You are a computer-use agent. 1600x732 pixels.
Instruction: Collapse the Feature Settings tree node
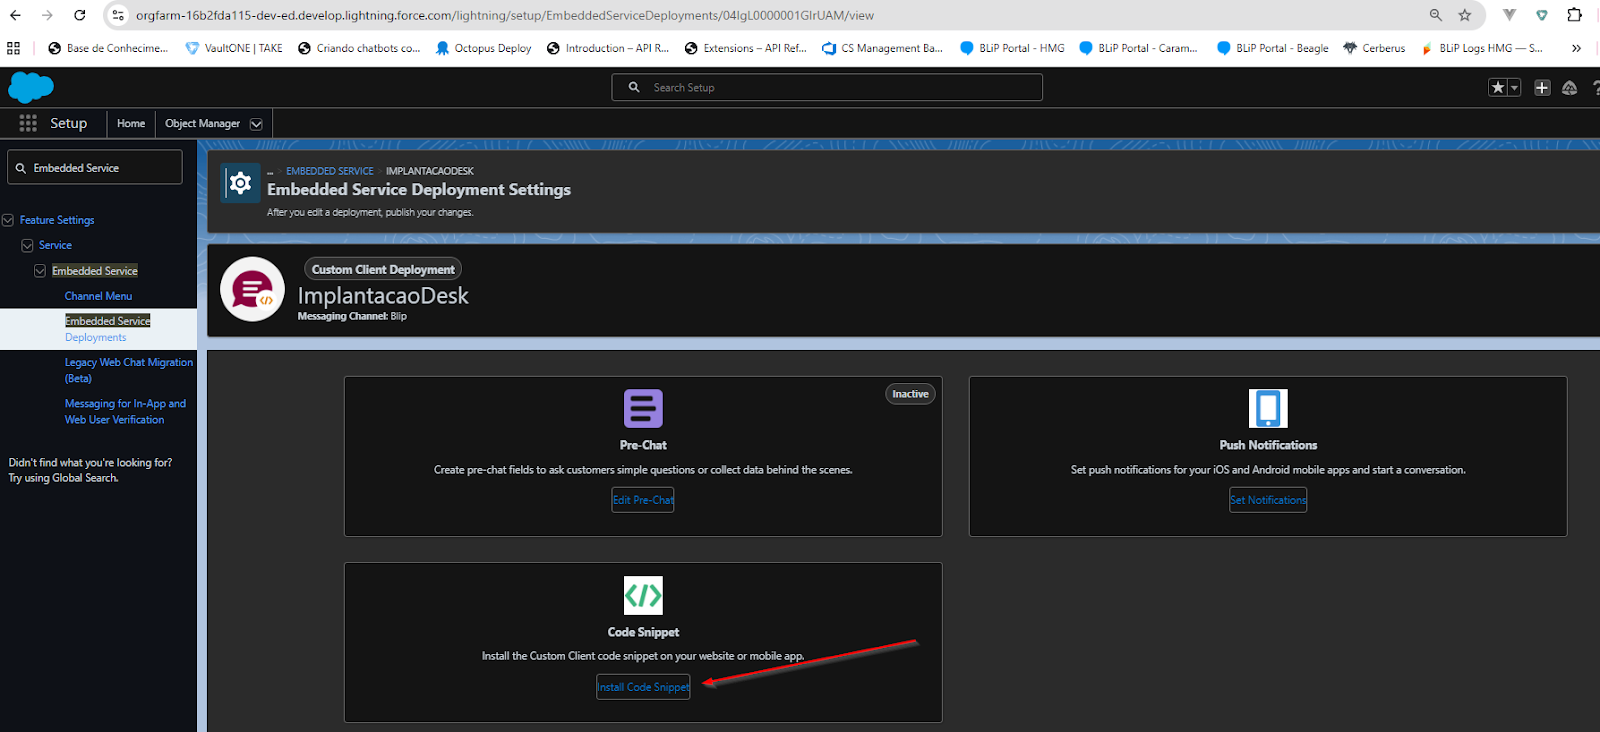pos(8,220)
